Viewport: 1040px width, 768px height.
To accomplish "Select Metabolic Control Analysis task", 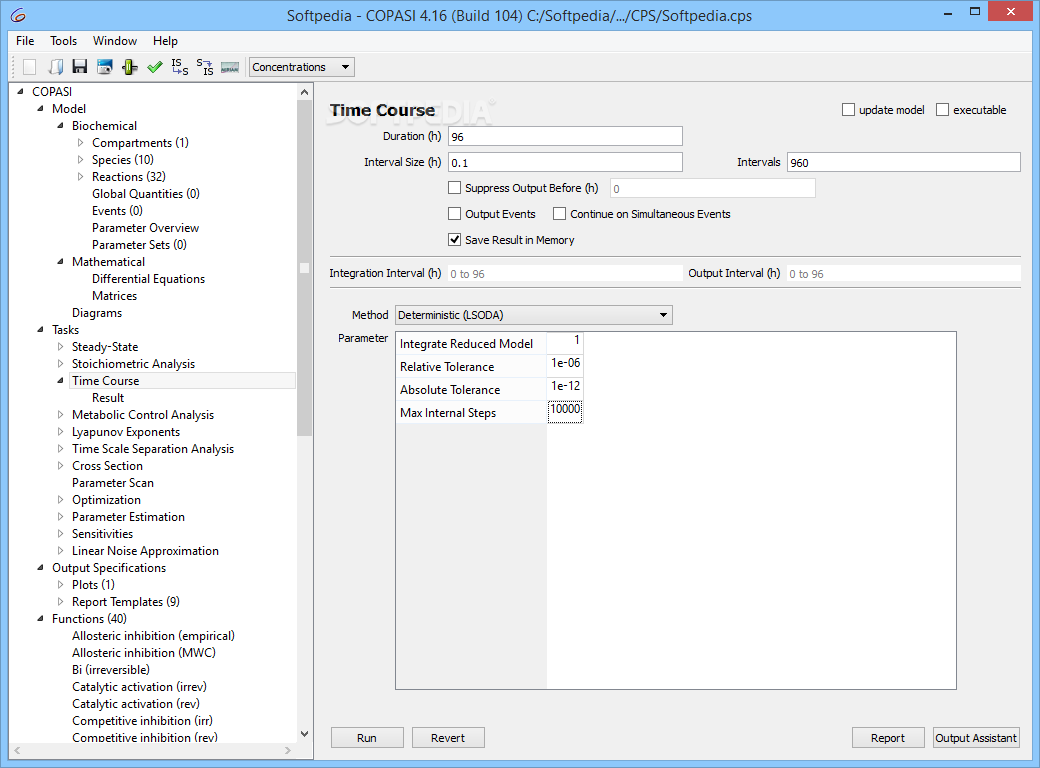I will click(143, 415).
